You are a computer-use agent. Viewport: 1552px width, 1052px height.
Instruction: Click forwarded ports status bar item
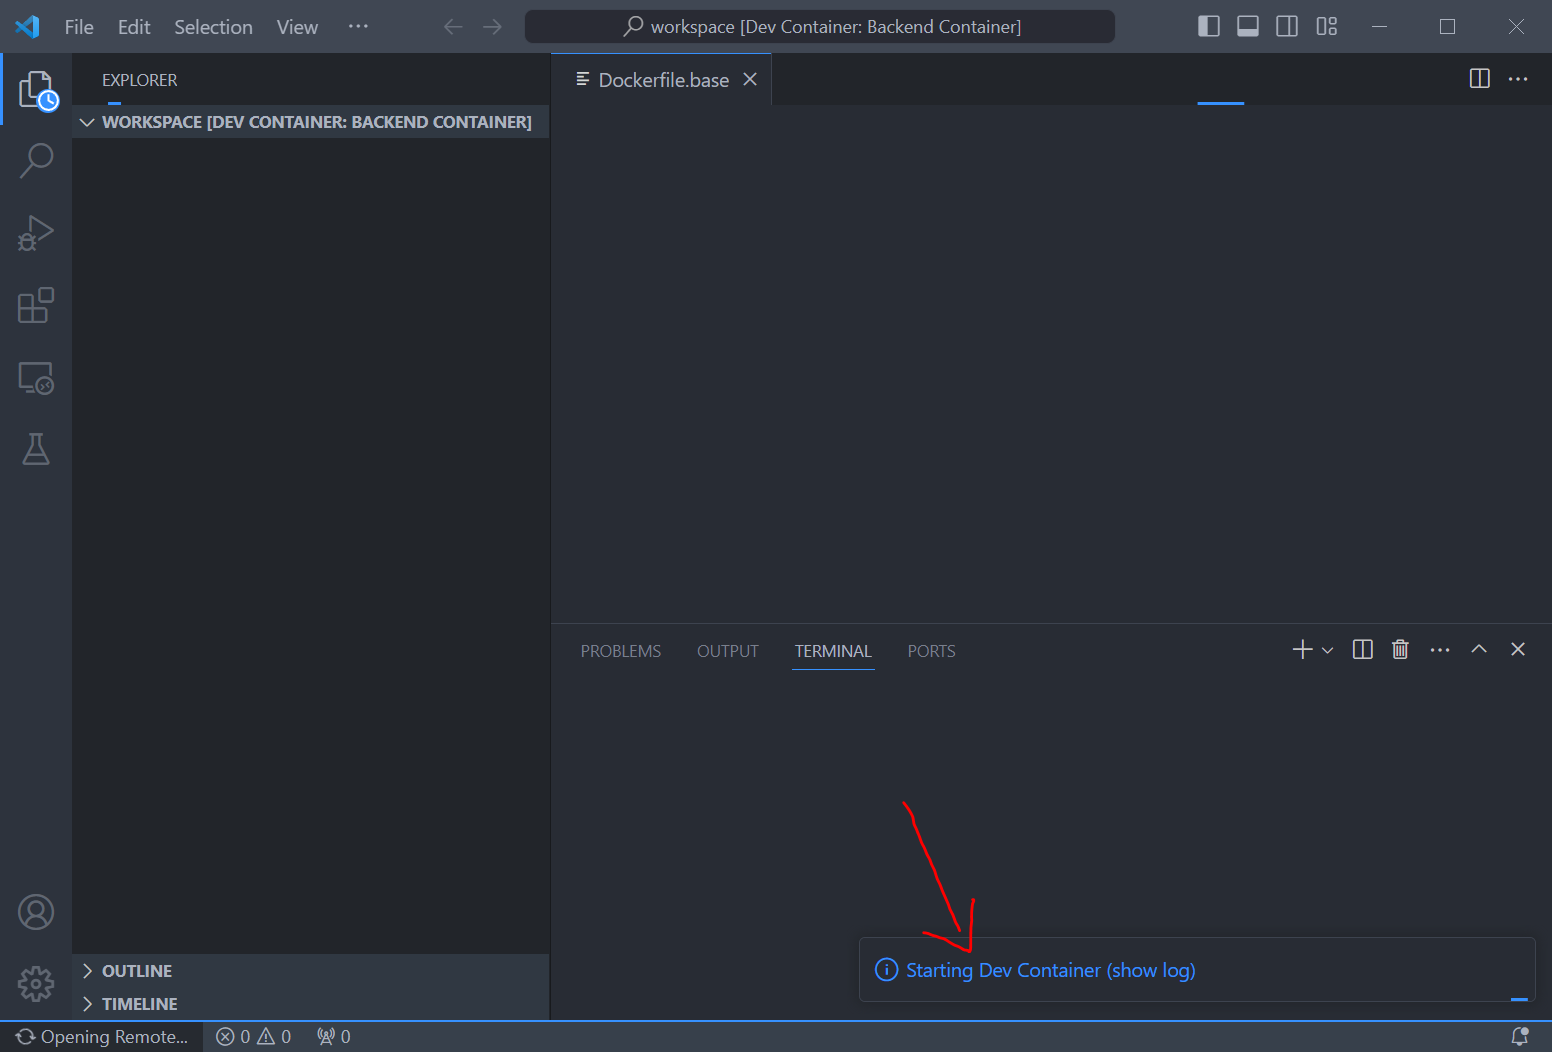[334, 1037]
